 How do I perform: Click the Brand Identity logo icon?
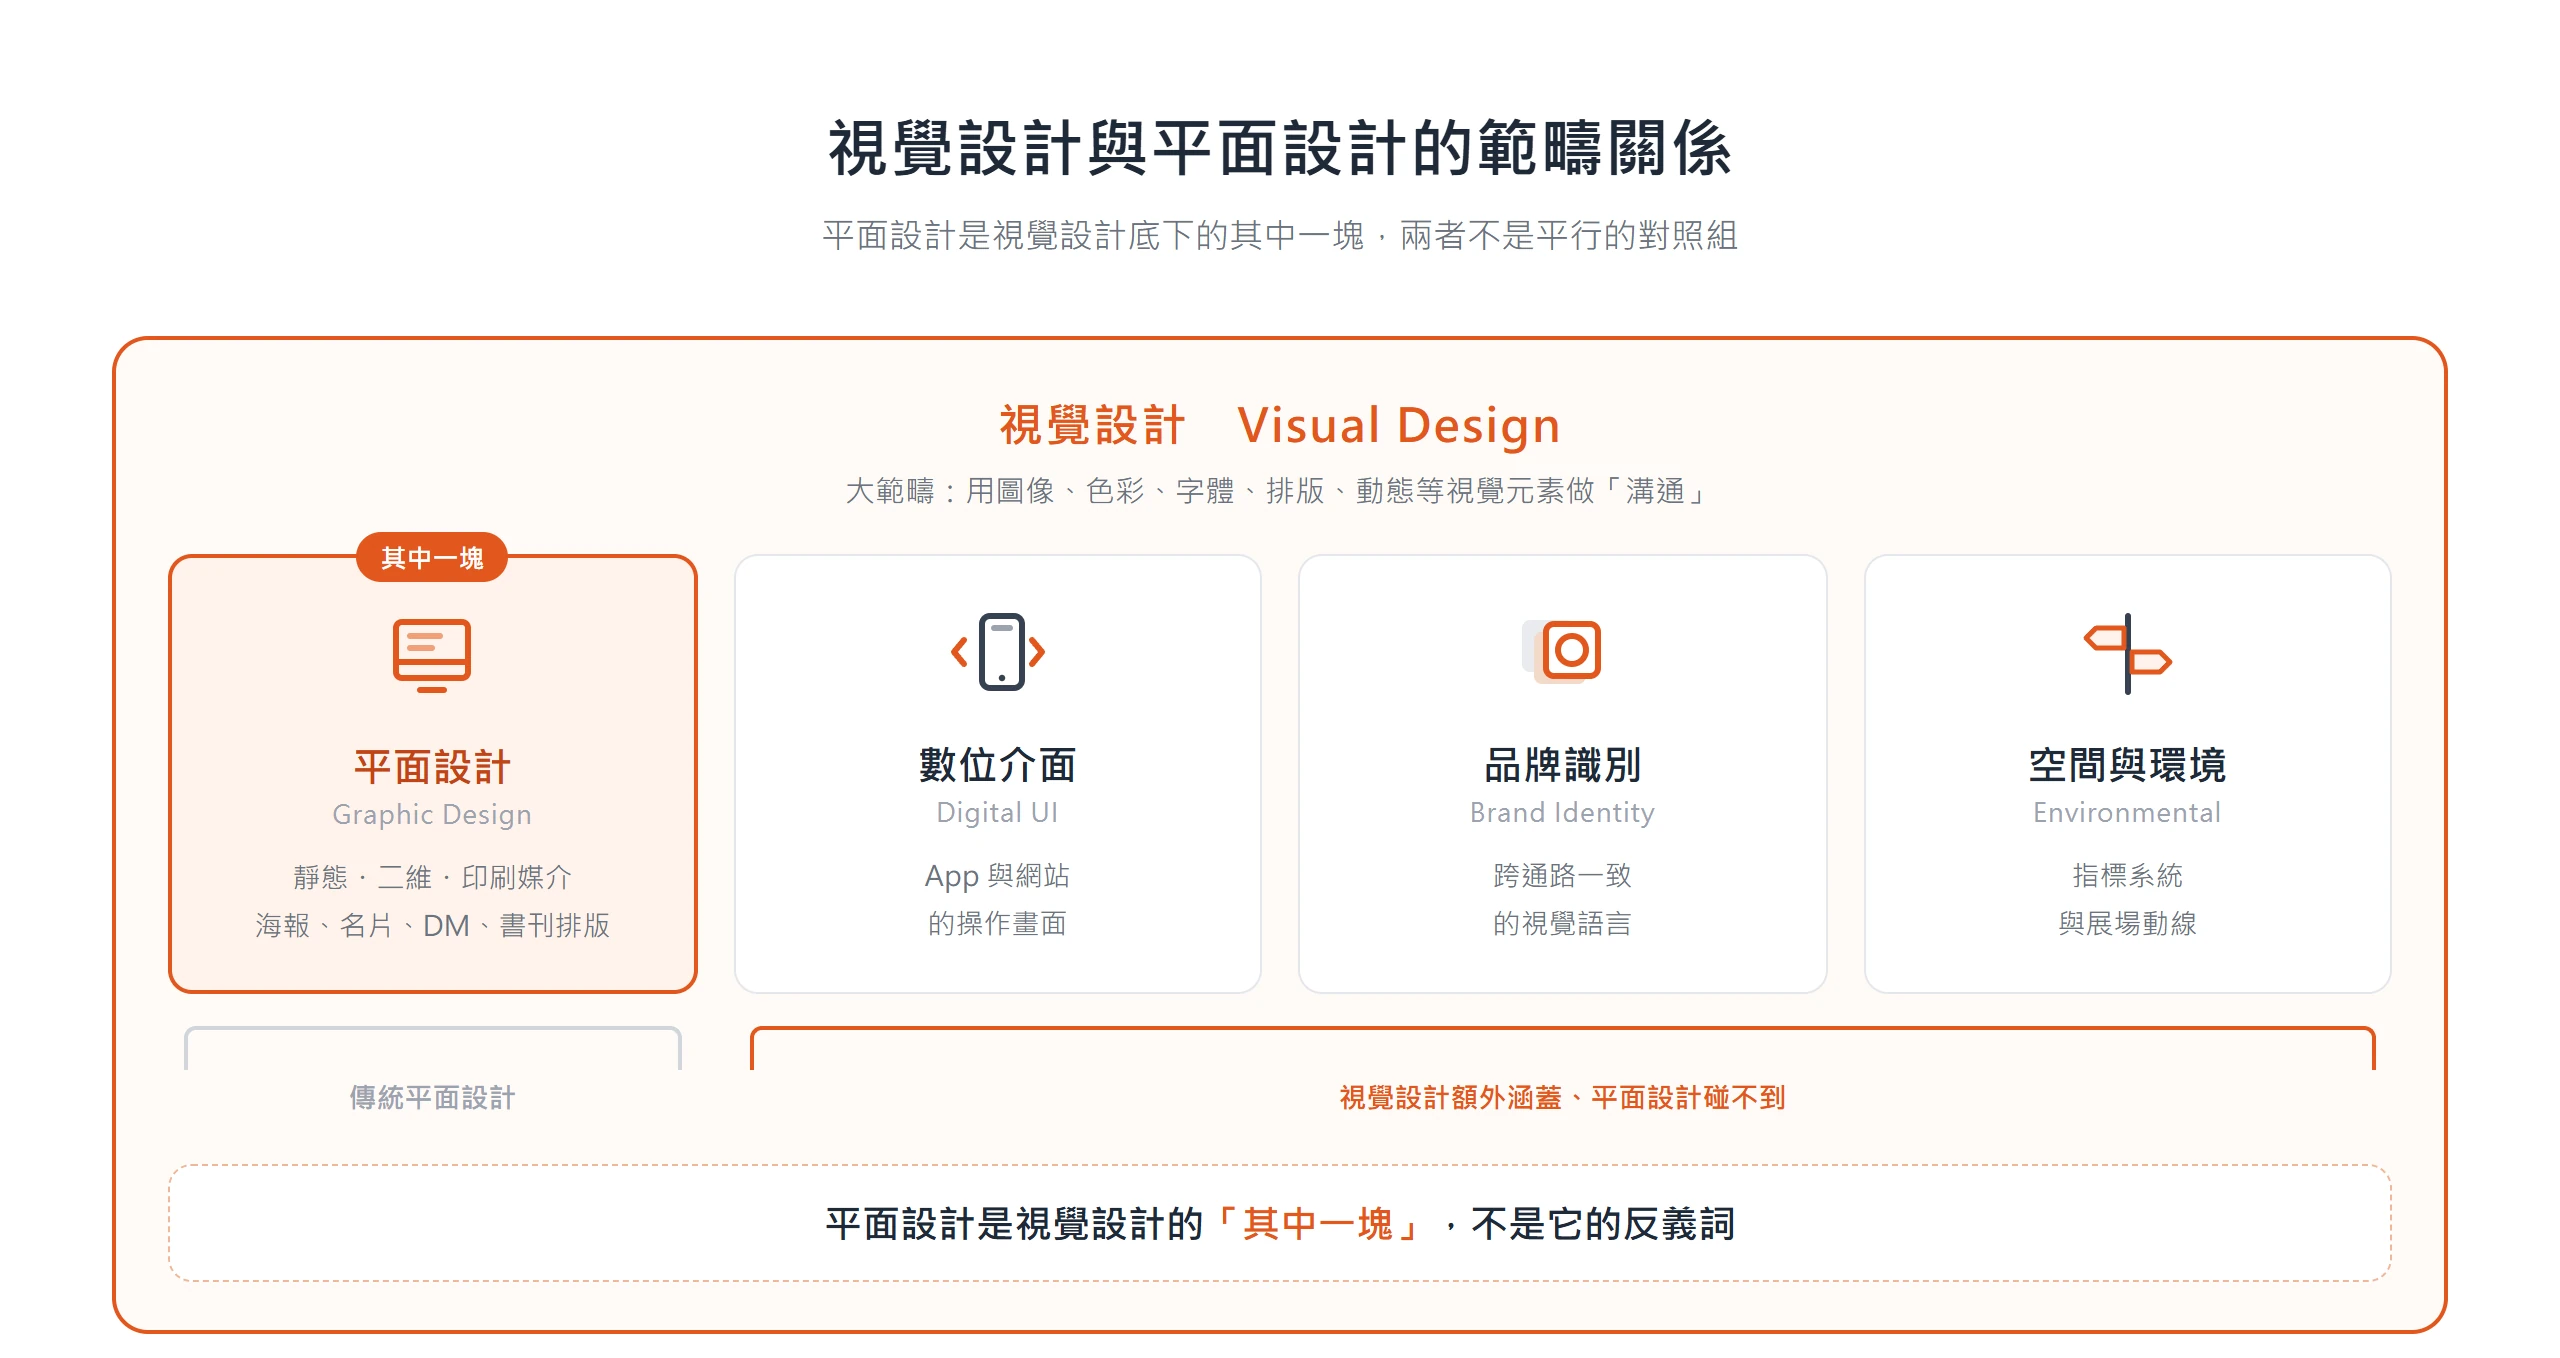[x=1562, y=651]
